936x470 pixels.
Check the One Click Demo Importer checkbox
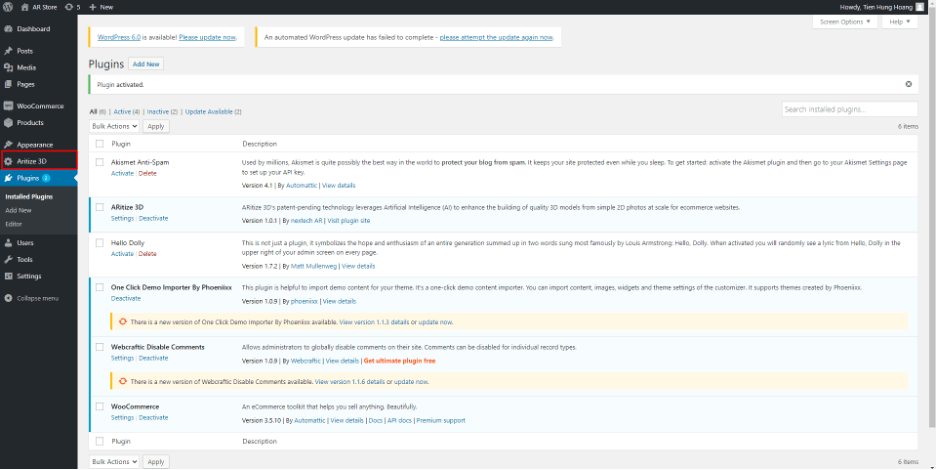pyautogui.click(x=100, y=287)
